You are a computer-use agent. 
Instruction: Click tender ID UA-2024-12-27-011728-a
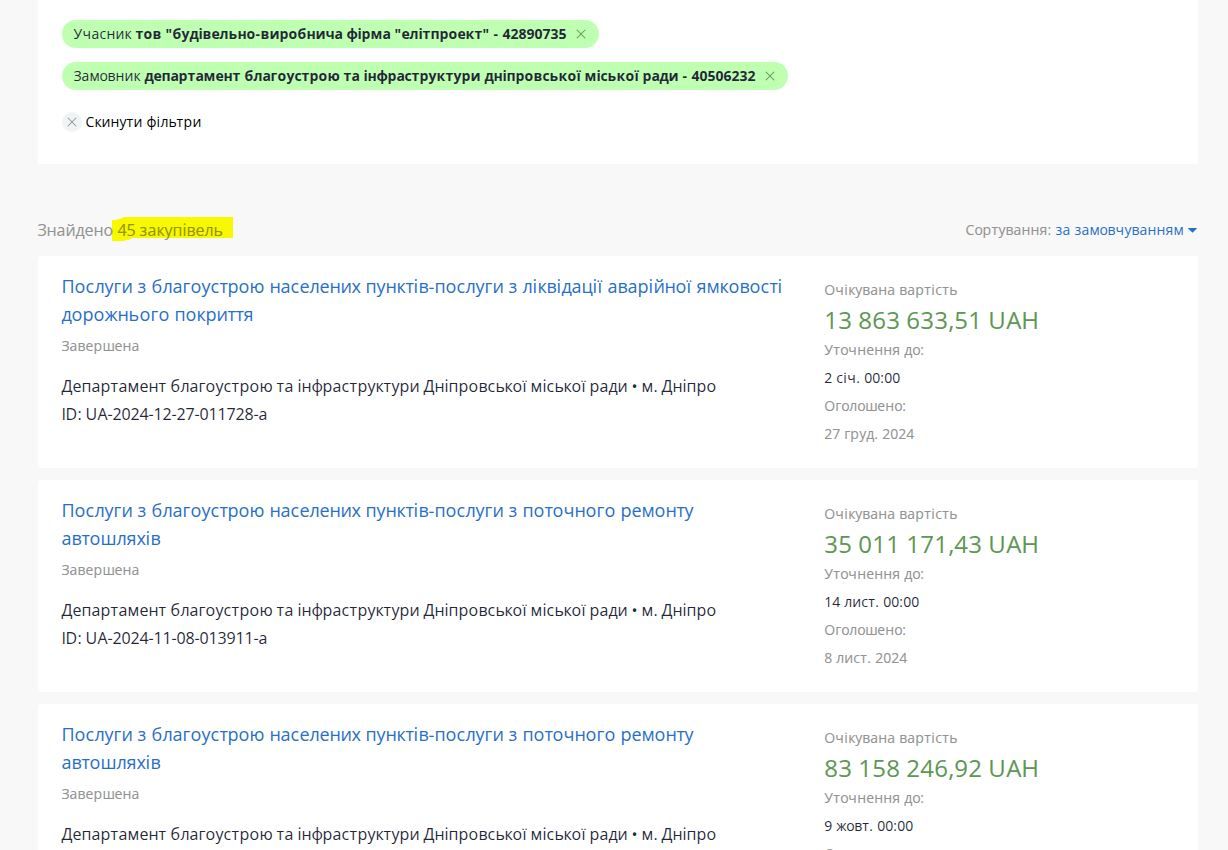click(x=164, y=414)
